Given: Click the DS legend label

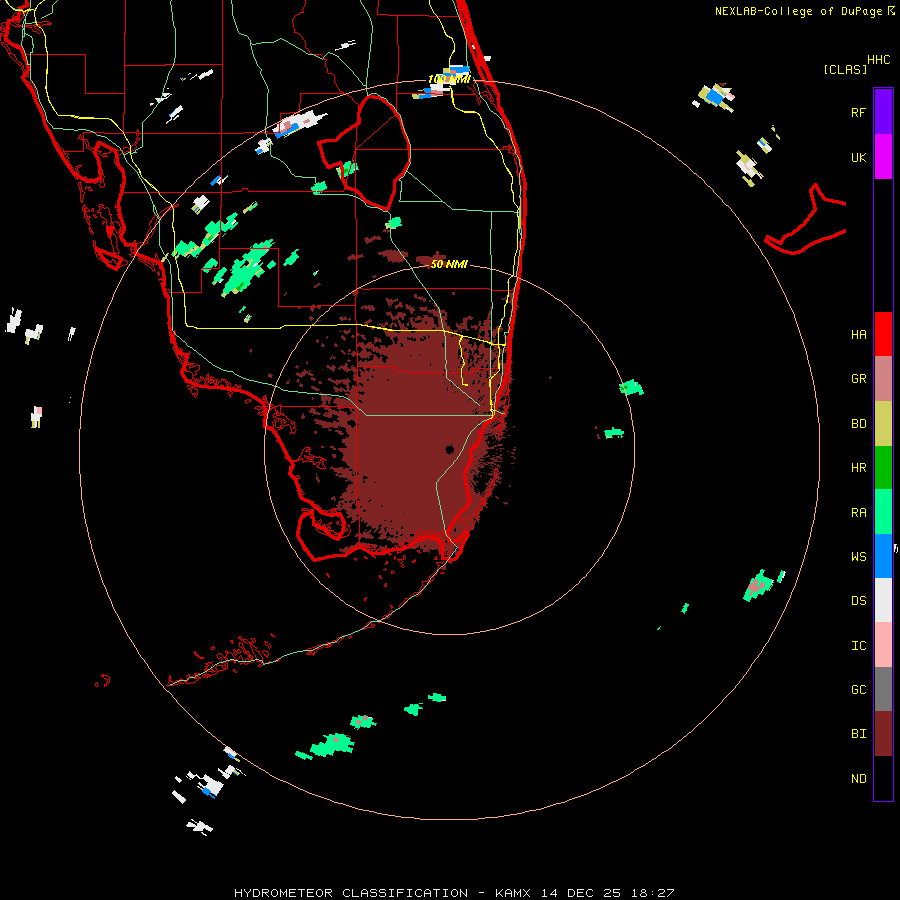Looking at the screenshot, I should (858, 601).
